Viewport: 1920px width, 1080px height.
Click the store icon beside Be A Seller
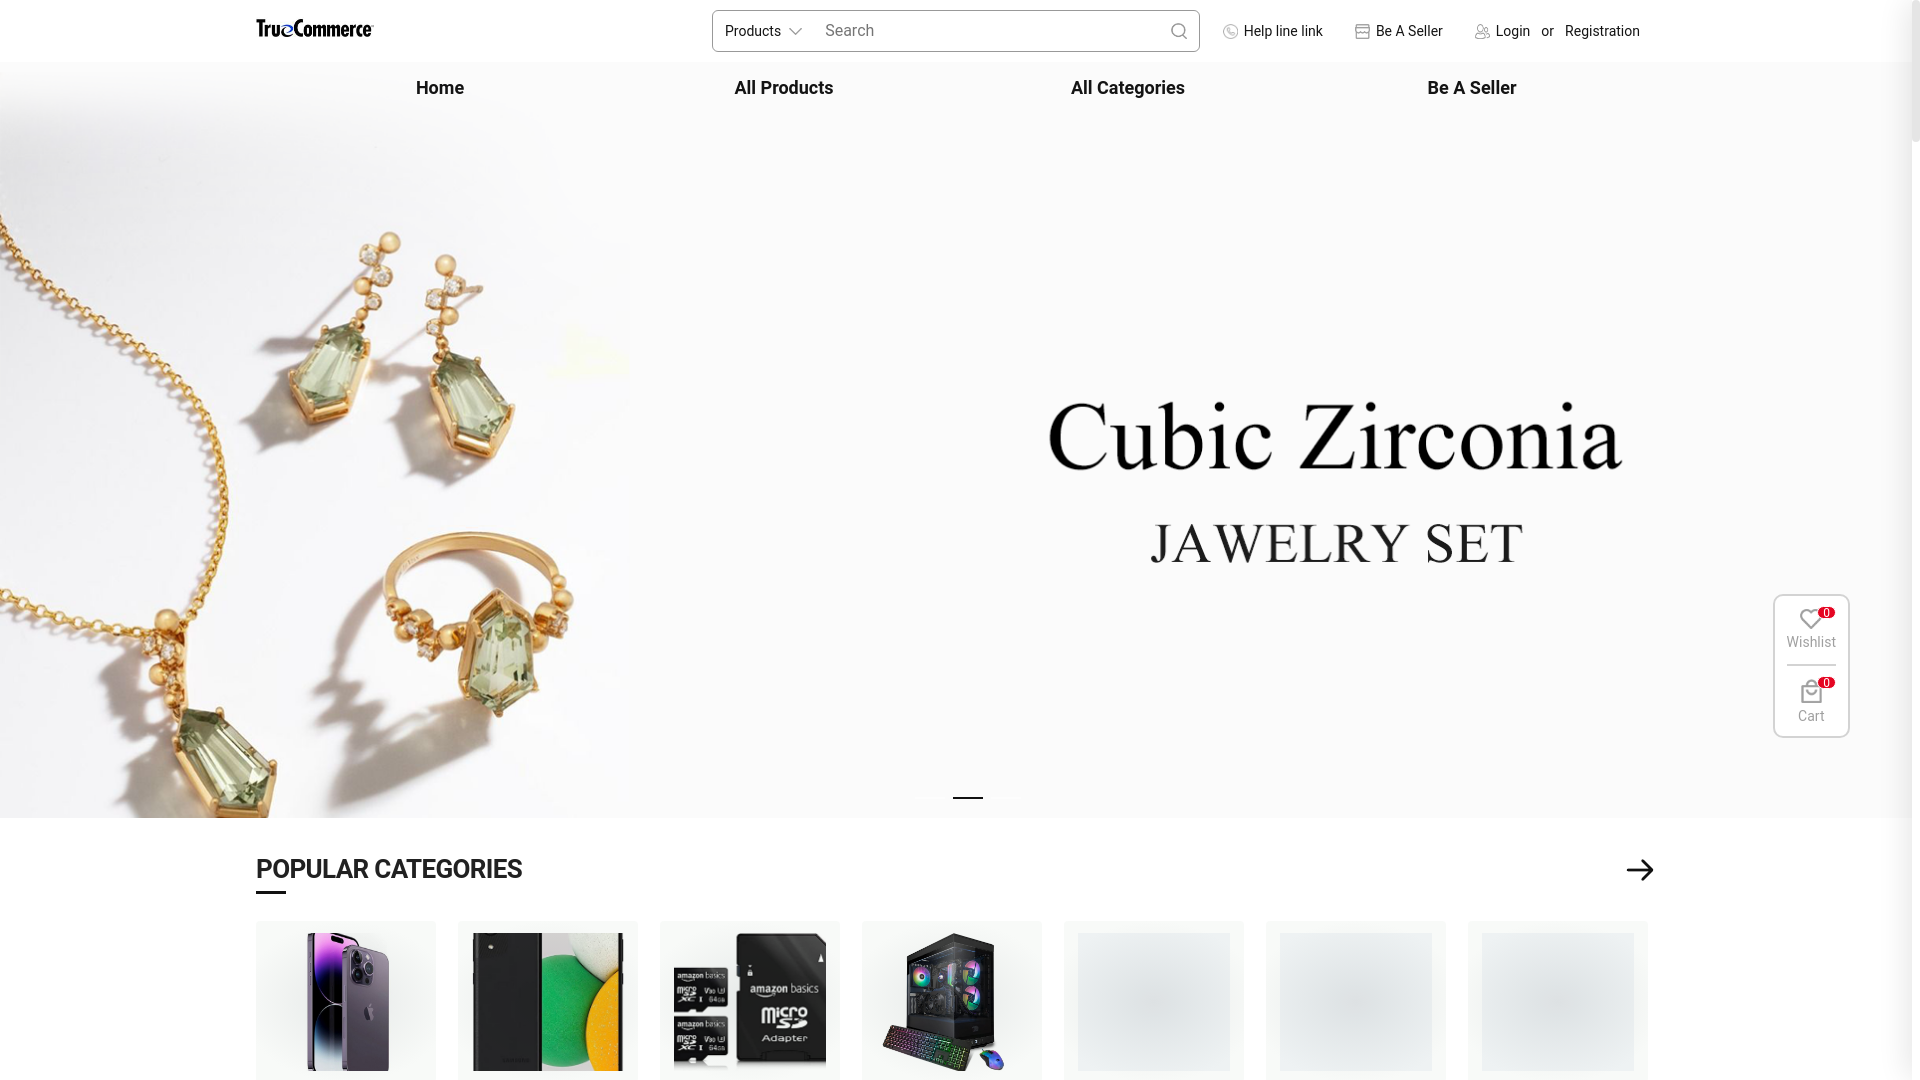tap(1362, 32)
